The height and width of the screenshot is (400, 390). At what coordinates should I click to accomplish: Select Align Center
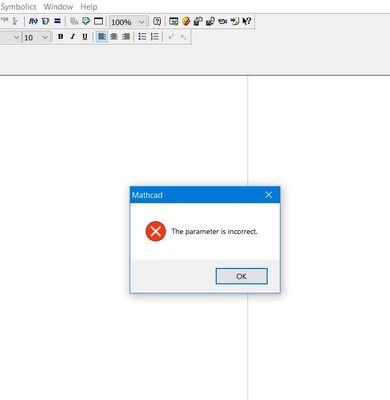114,37
